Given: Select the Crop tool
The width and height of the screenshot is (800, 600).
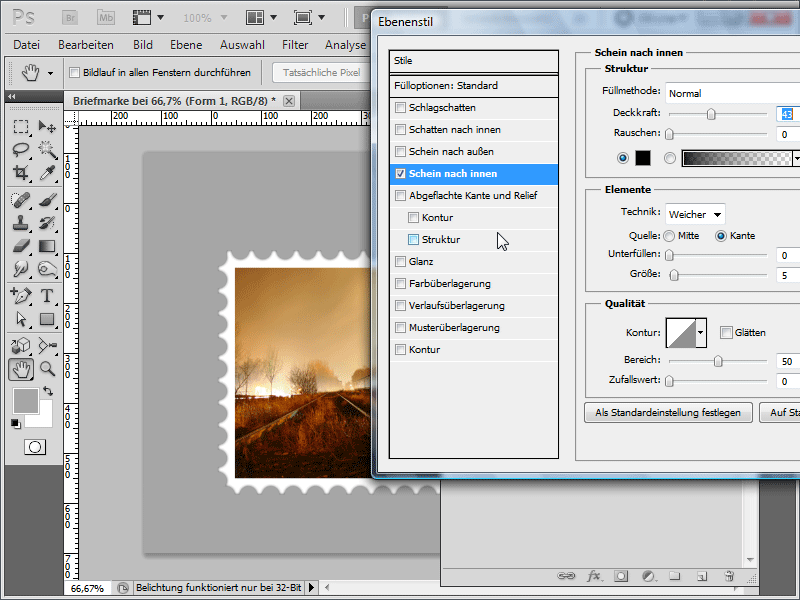Looking at the screenshot, I should pos(20,173).
